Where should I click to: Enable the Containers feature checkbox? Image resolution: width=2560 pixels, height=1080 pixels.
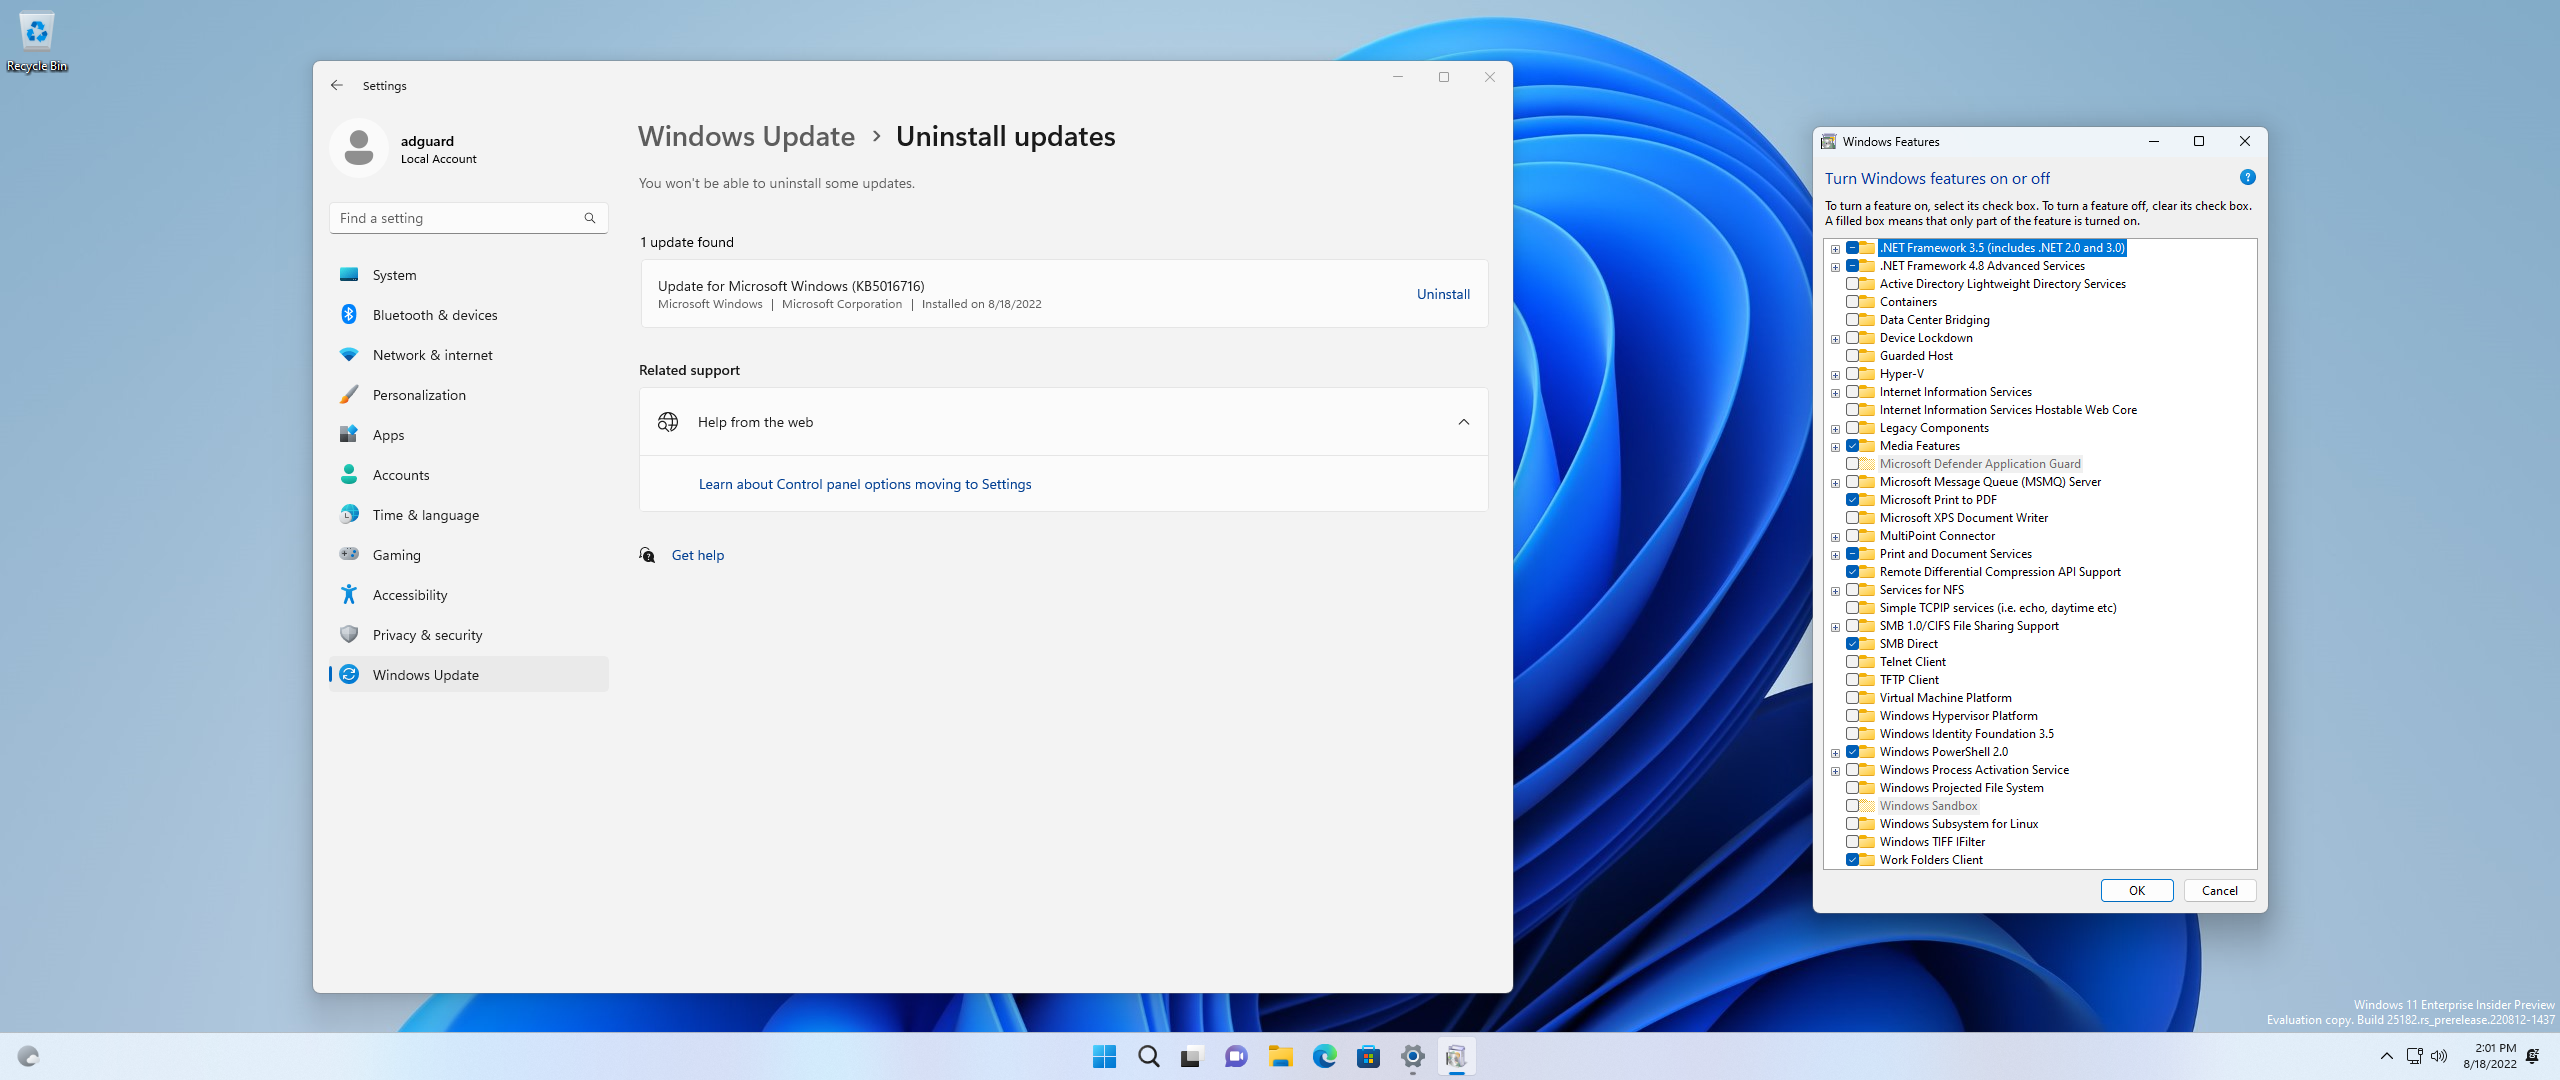pos(1853,302)
